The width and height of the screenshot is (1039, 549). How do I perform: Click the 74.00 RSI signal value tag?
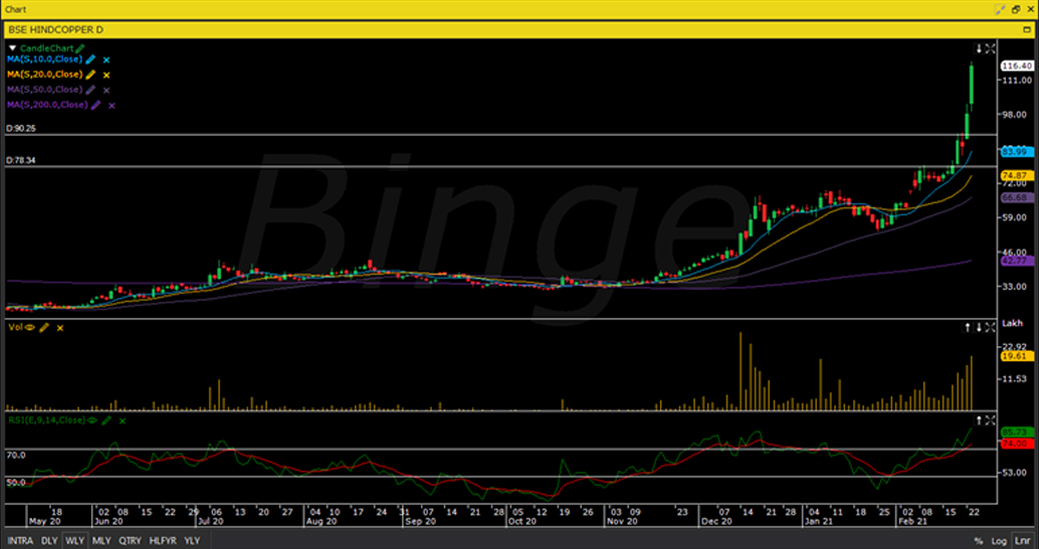point(1017,444)
